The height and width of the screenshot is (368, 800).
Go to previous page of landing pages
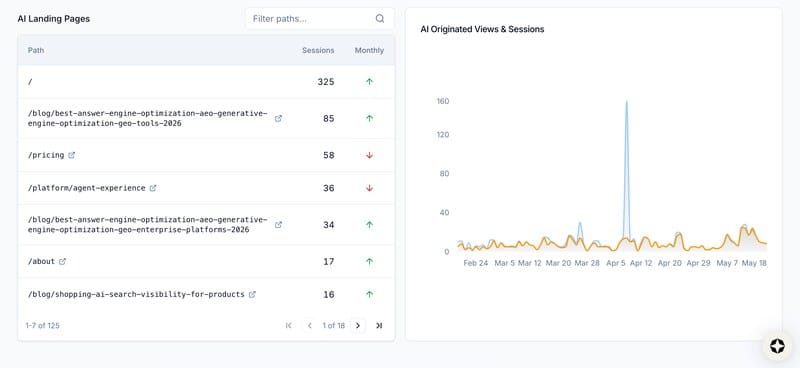309,326
